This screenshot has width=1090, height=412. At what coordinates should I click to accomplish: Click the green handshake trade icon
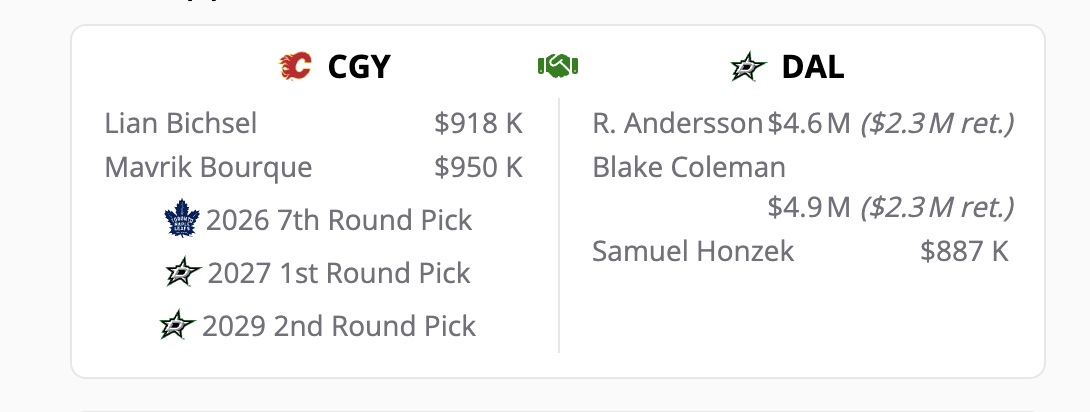559,67
